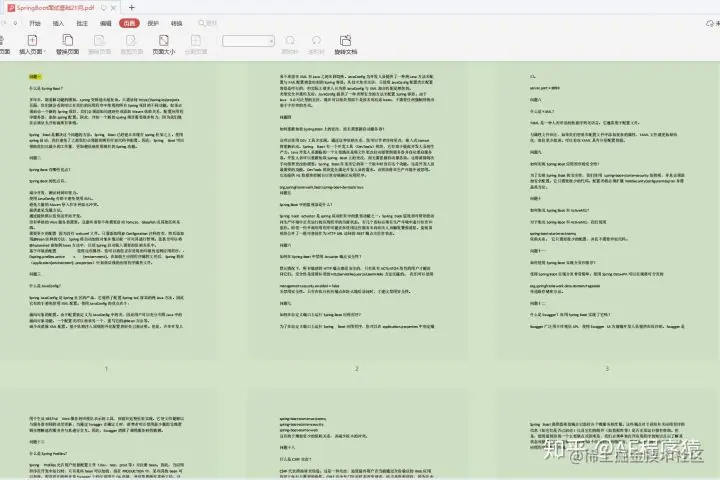The width and height of the screenshot is (720, 480).
Task: Click the quick-access dropdown left of 开始
Action: (15, 23)
